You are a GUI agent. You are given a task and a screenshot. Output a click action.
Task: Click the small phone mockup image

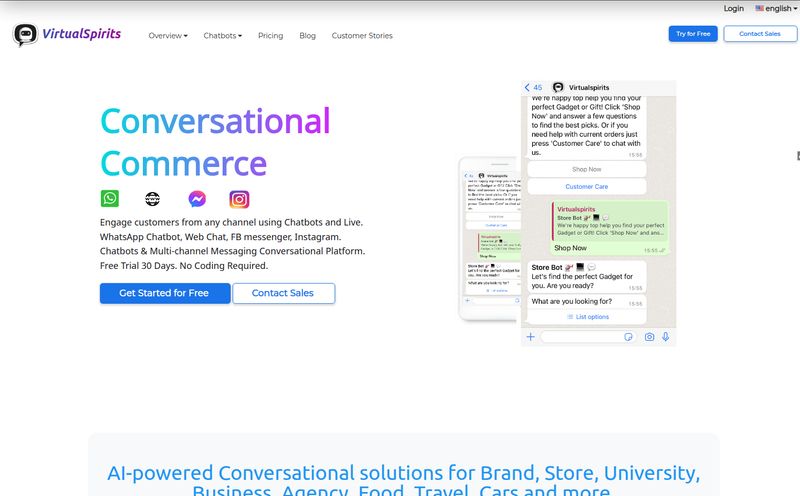pyautogui.click(x=490, y=239)
